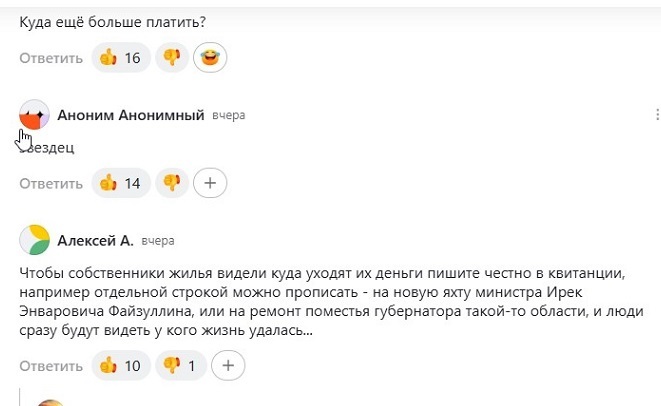The height and width of the screenshot is (406, 661).
Task: Reply to "Куда ещё больше платить?" comment
Action: pyautogui.click(x=51, y=58)
